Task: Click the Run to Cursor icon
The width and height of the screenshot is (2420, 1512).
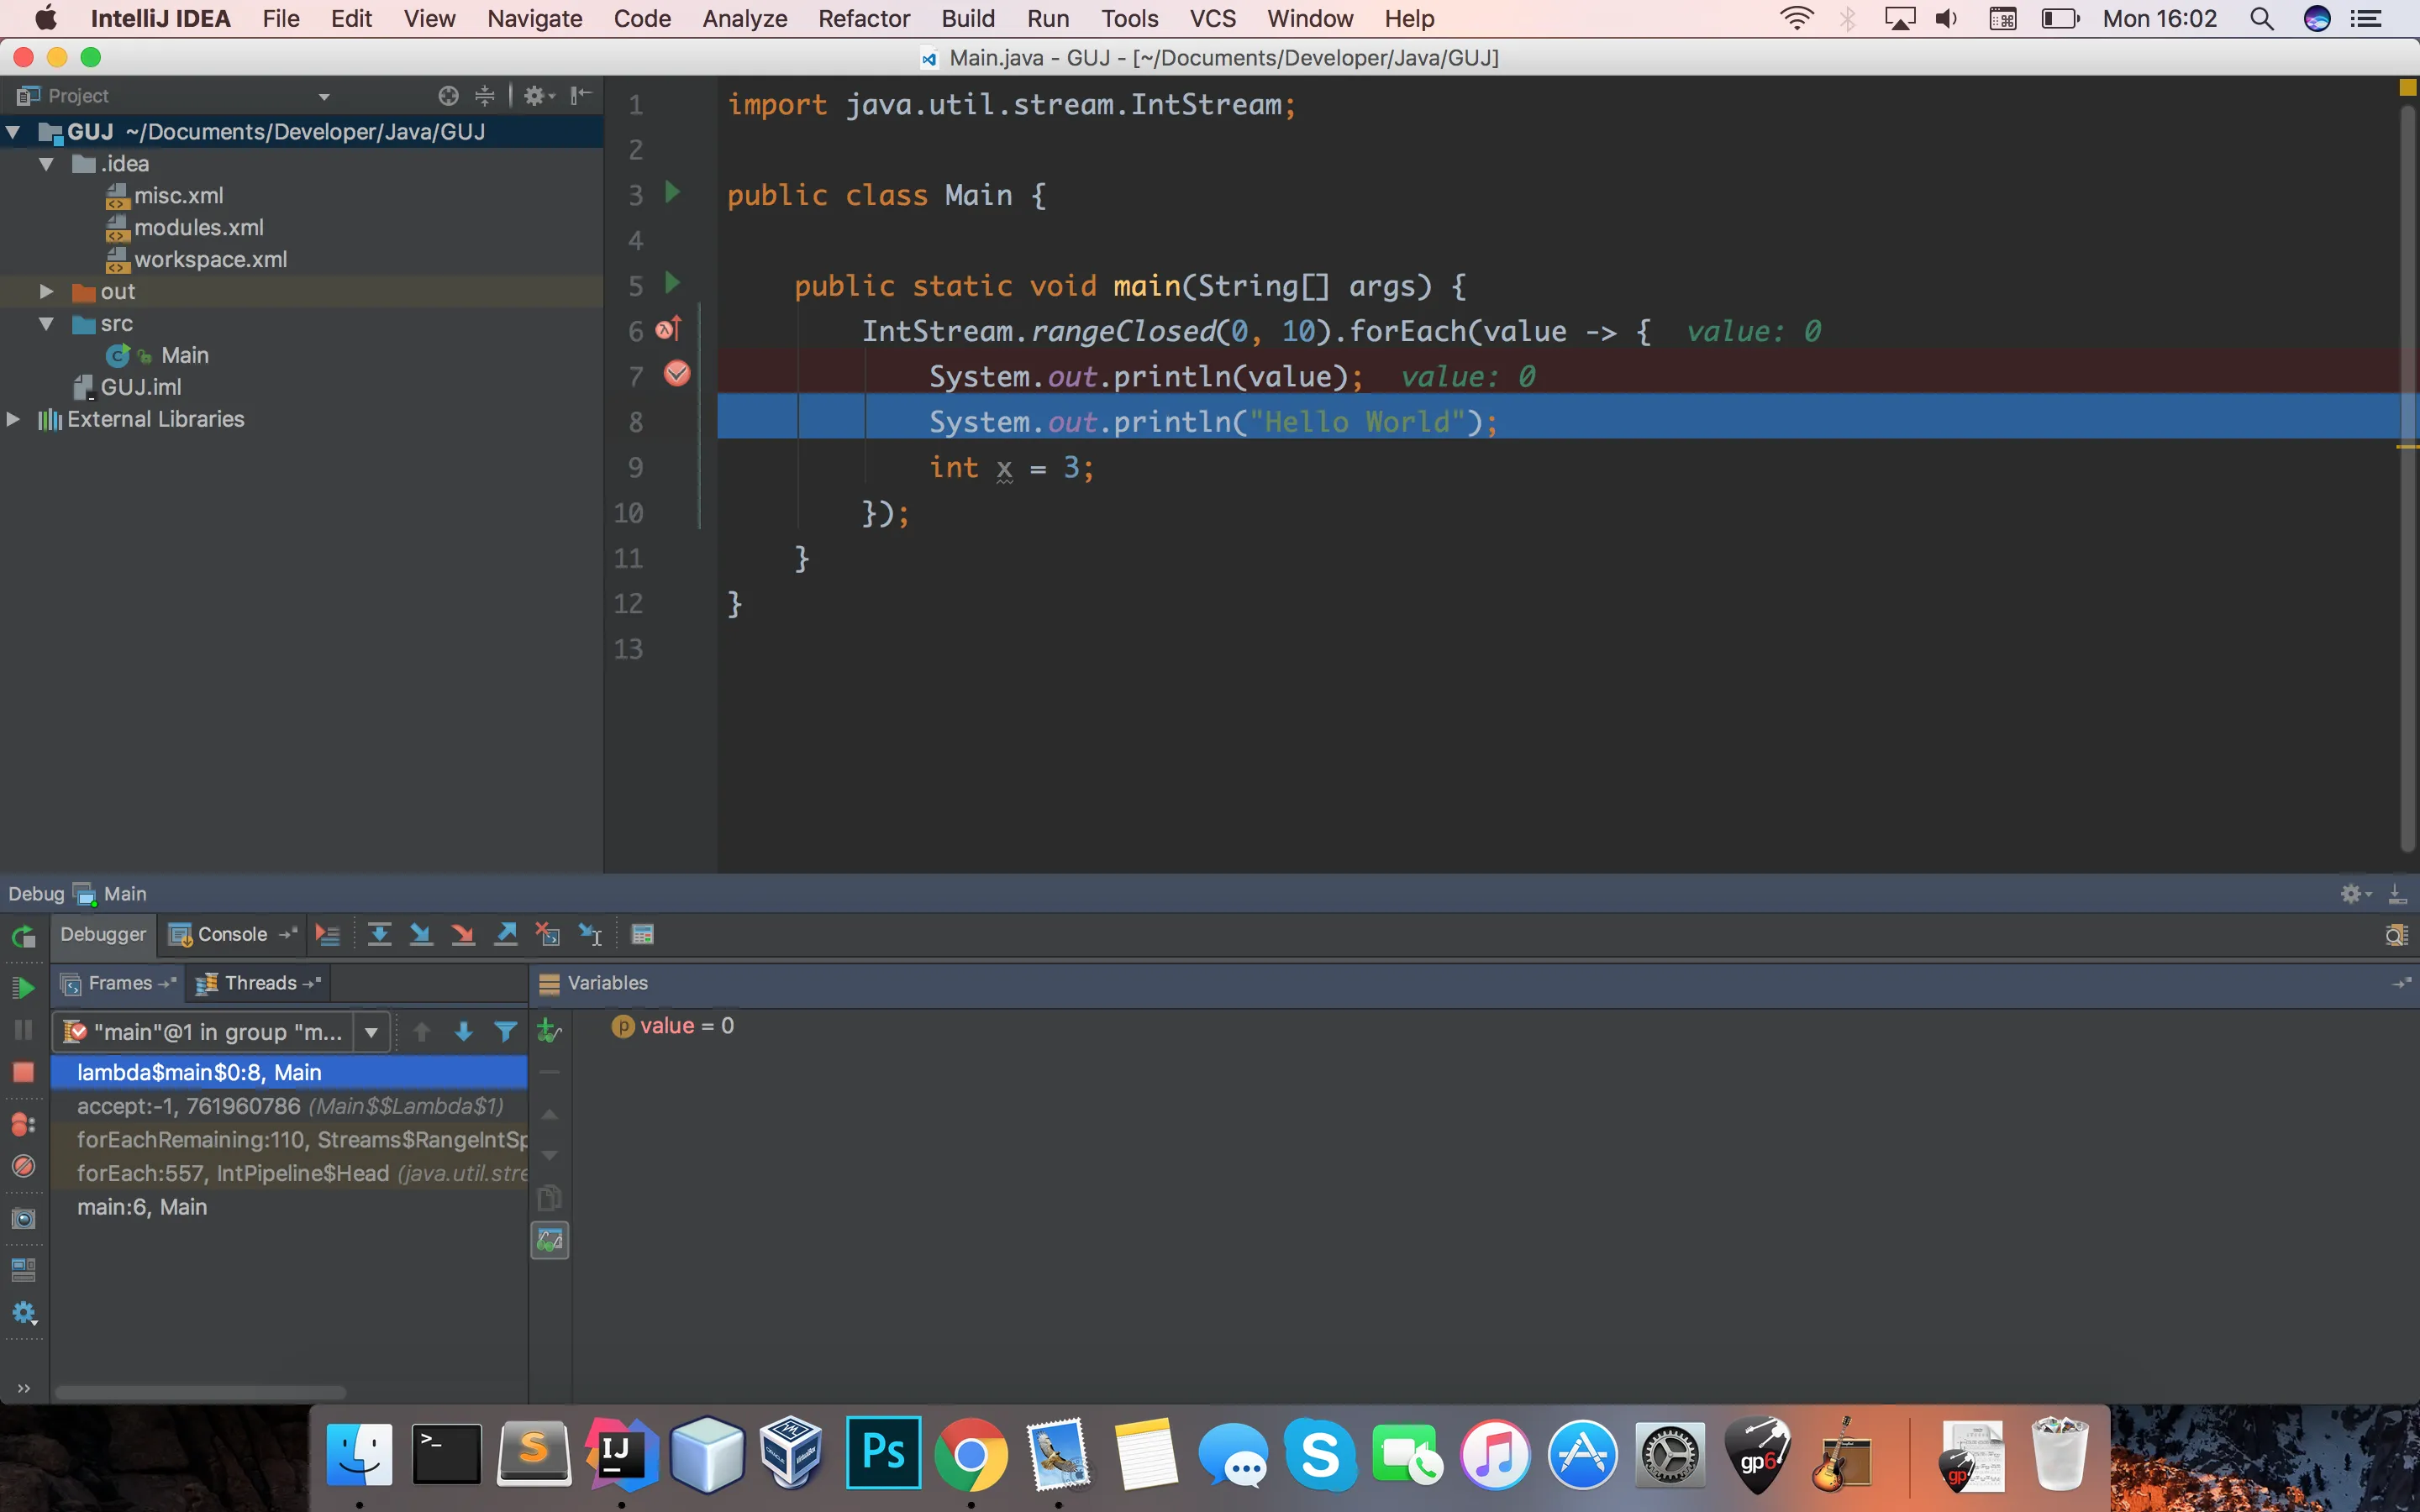Action: 590,934
